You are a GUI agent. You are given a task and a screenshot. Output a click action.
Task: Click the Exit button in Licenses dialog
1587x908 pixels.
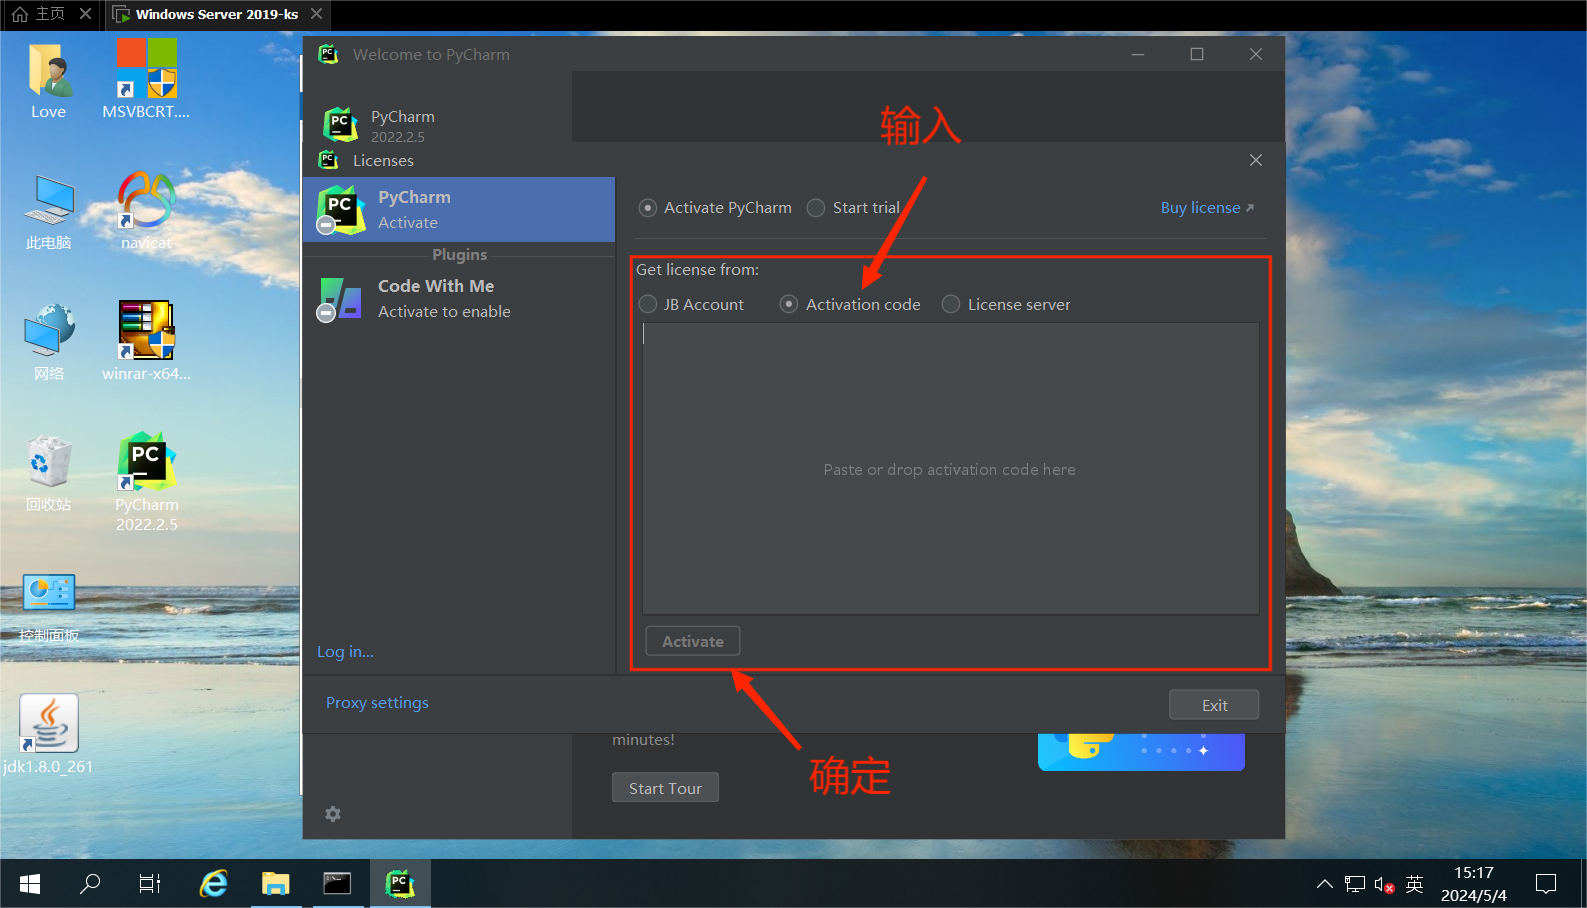[x=1214, y=705]
